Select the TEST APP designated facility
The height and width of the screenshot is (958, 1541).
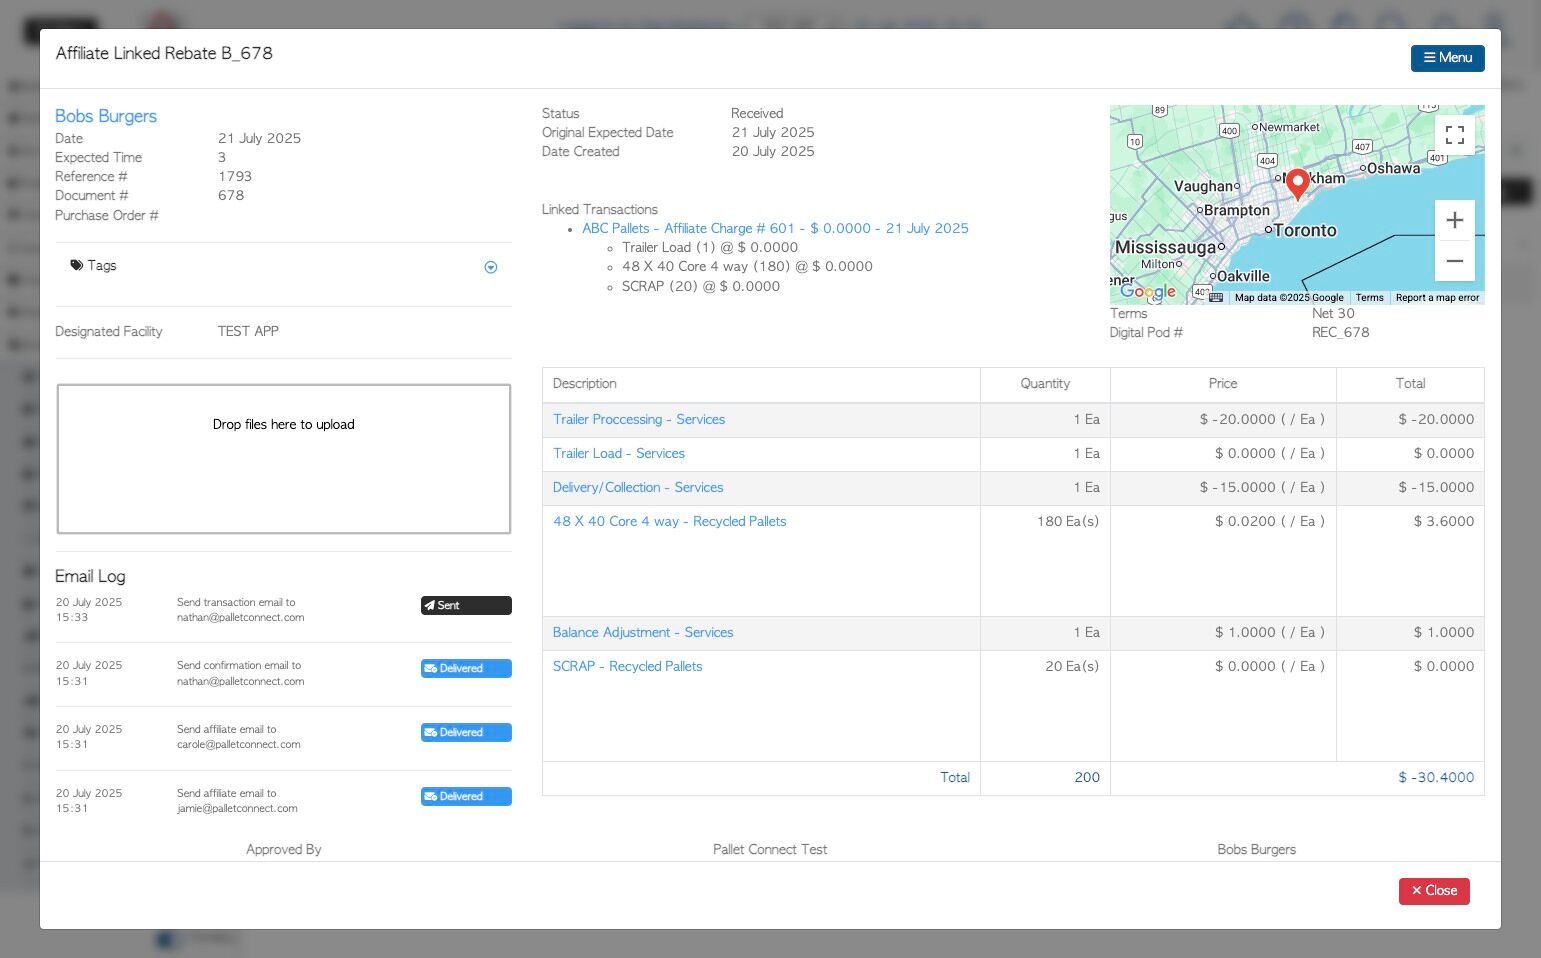point(248,331)
